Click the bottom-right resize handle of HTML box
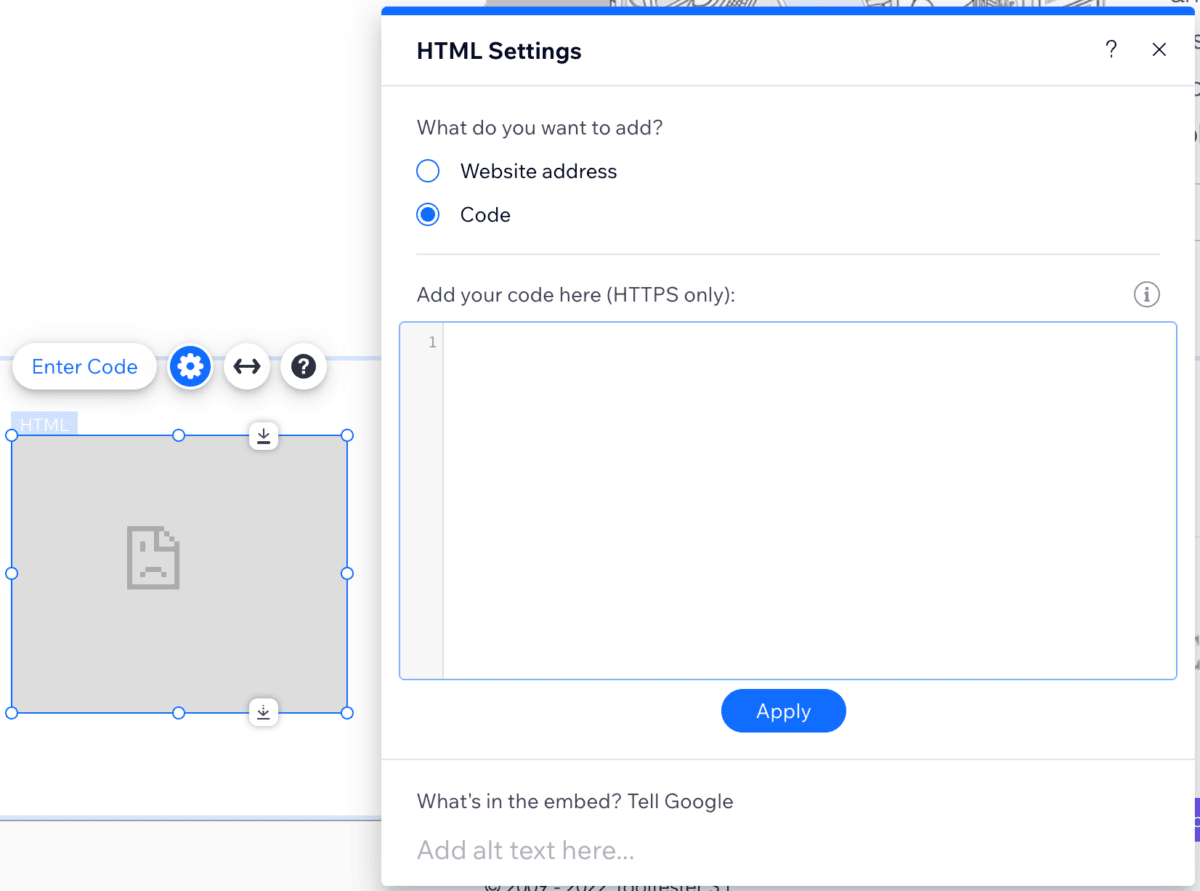This screenshot has width=1200, height=891. pos(347,713)
